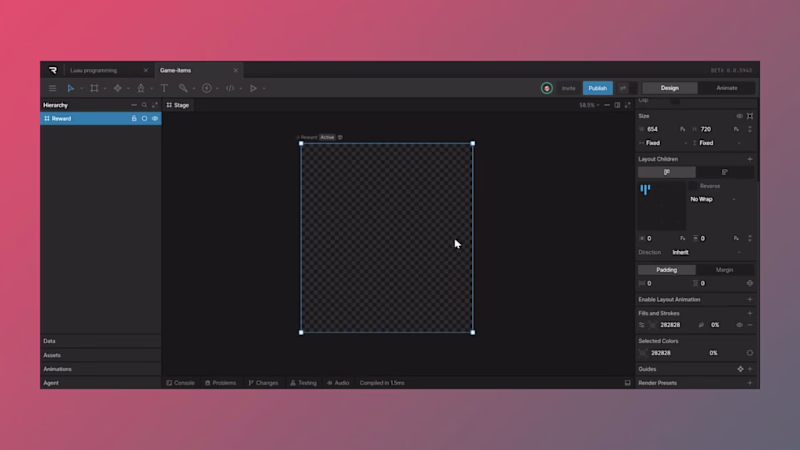Open the hamburger menu in the toolbar
This screenshot has height=450, width=800.
53,88
